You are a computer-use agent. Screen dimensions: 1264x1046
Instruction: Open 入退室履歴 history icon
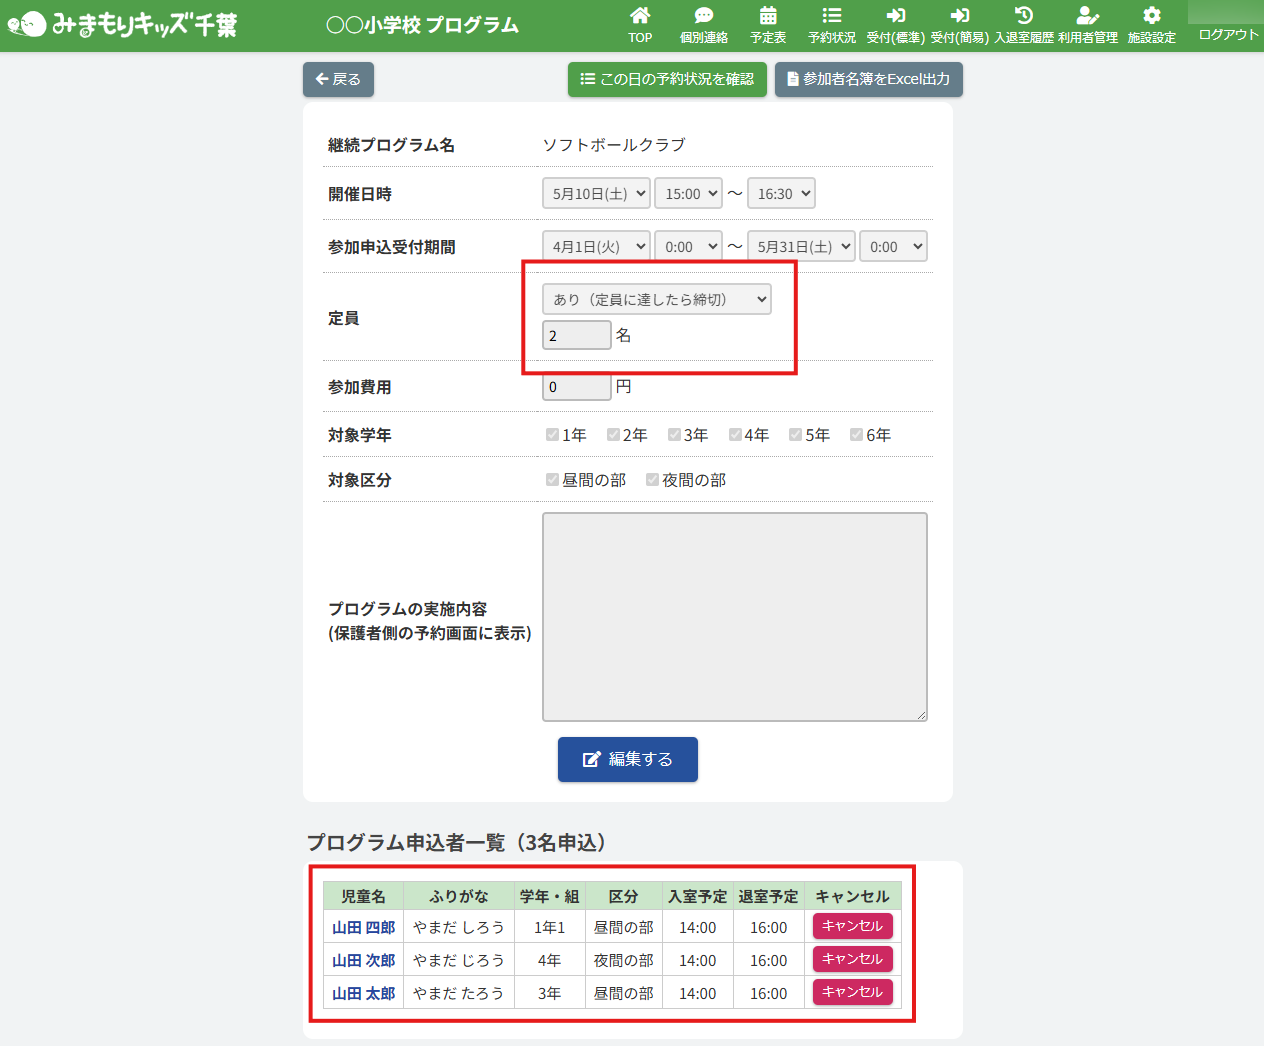coord(1023,16)
